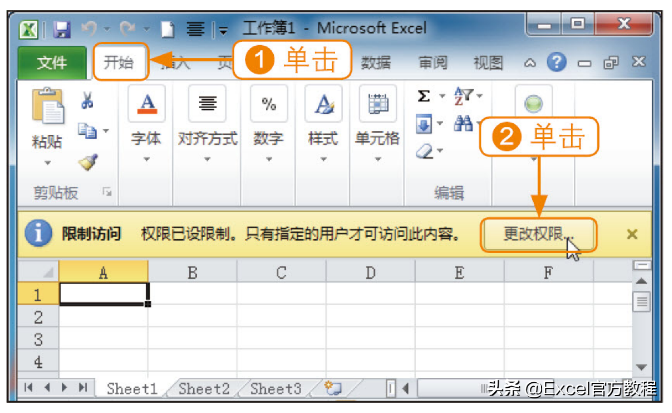Go to last sheet navigation arrow
The width and height of the screenshot is (672, 413).
(x=83, y=387)
